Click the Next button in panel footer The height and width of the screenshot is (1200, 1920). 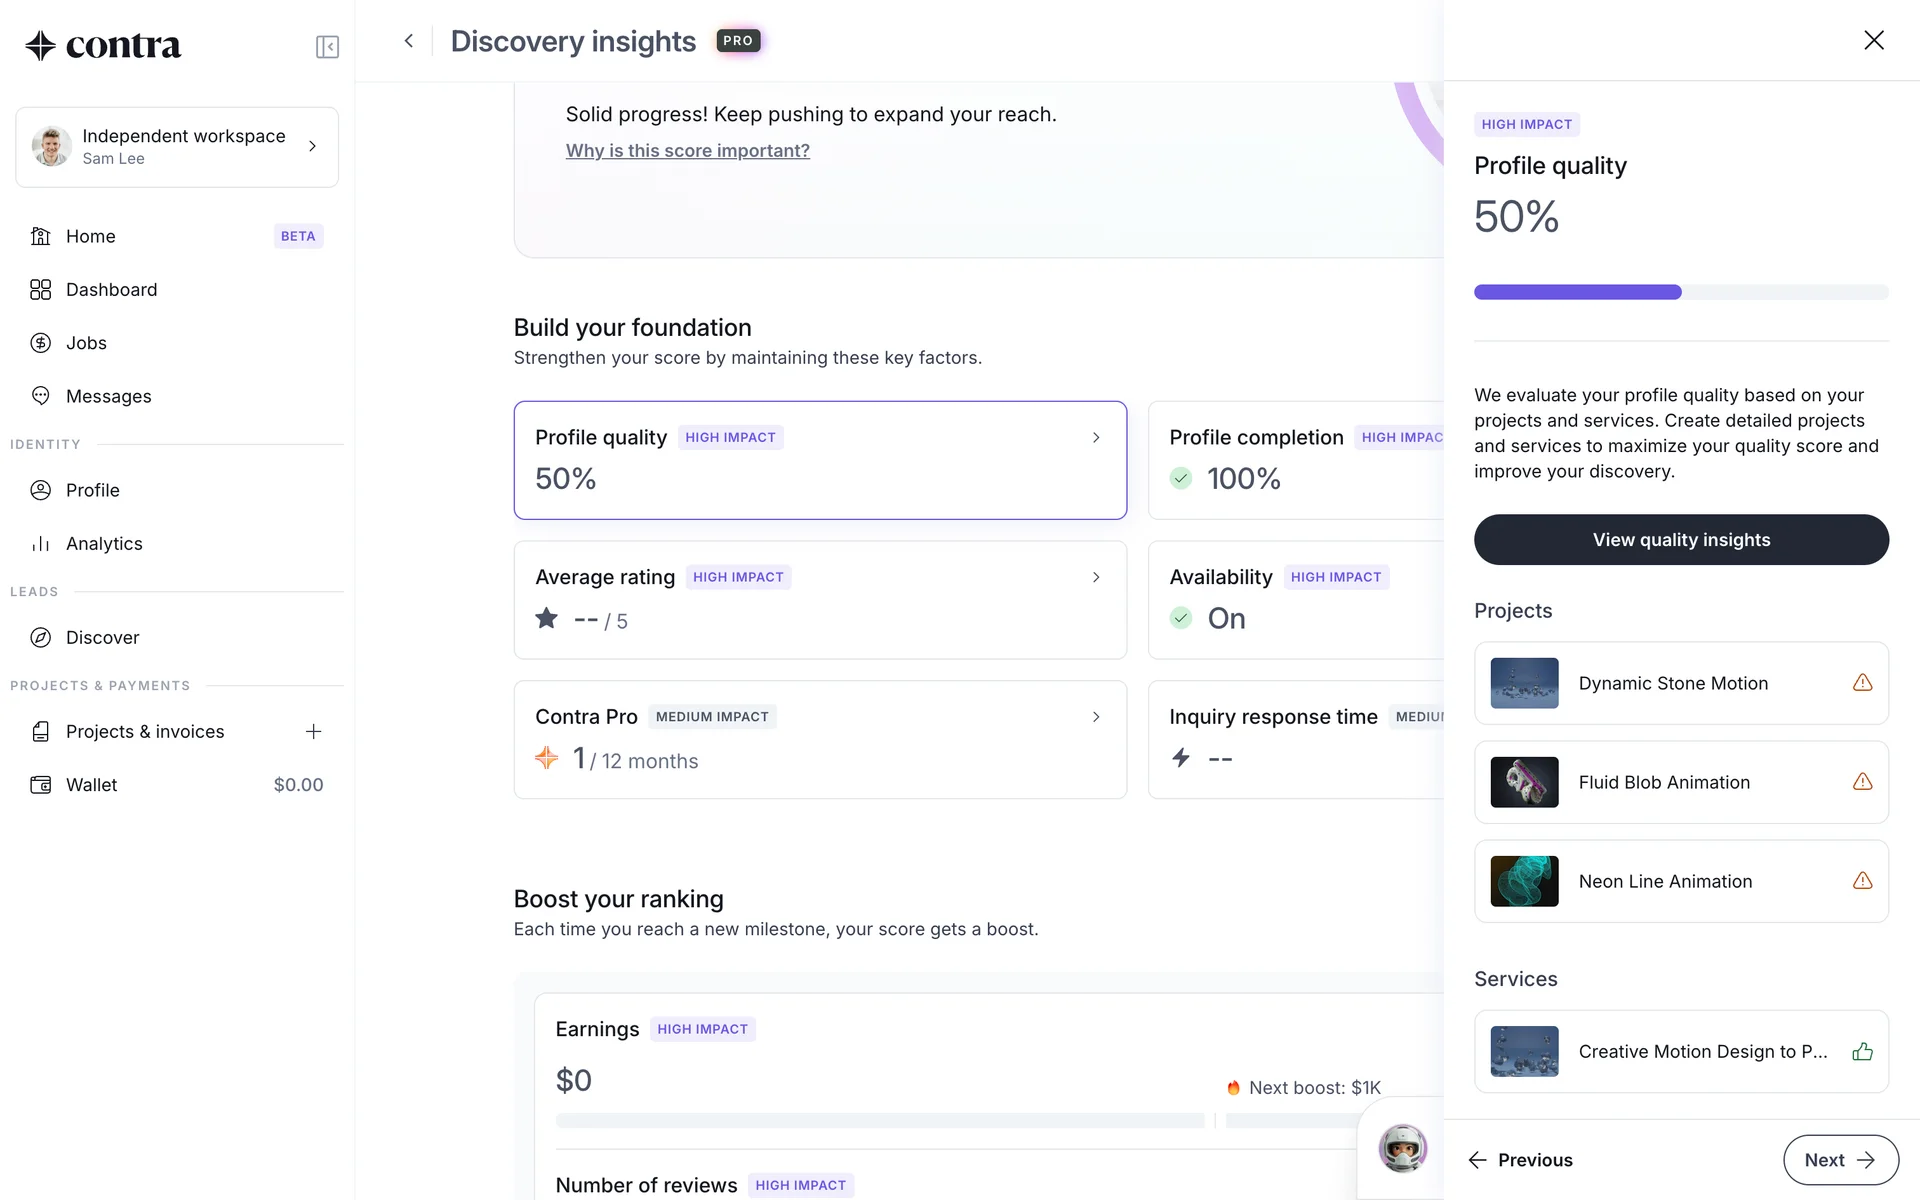[x=1840, y=1160]
